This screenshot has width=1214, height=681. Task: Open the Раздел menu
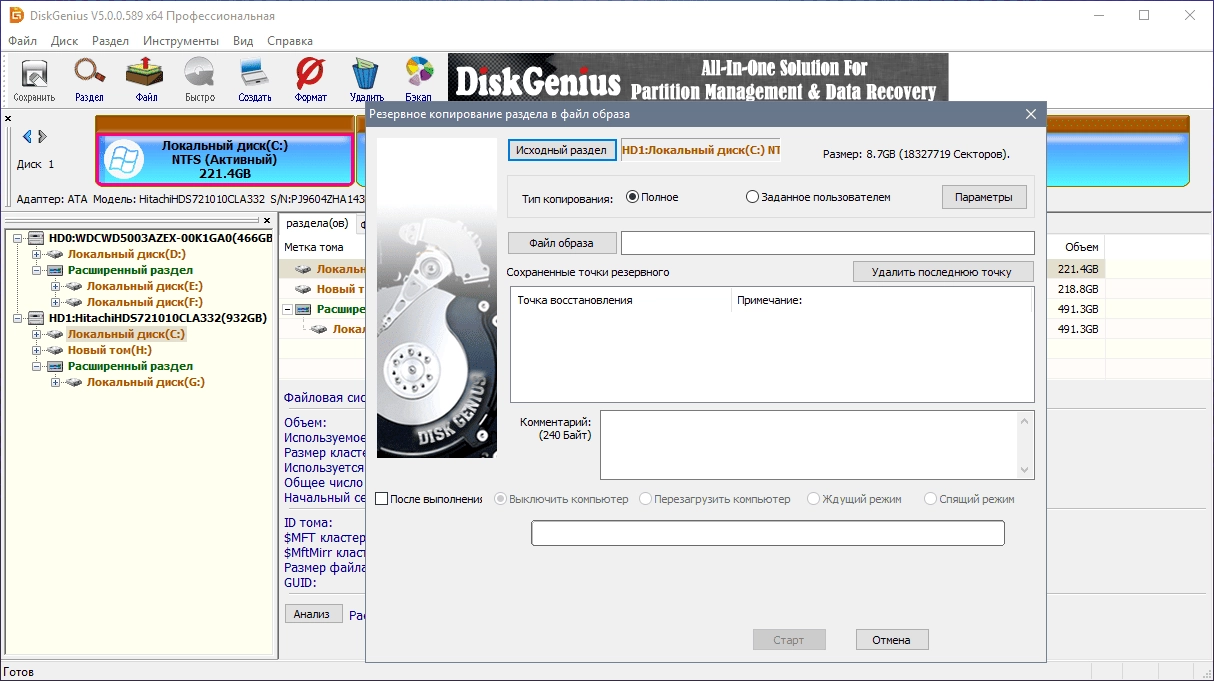pos(110,41)
